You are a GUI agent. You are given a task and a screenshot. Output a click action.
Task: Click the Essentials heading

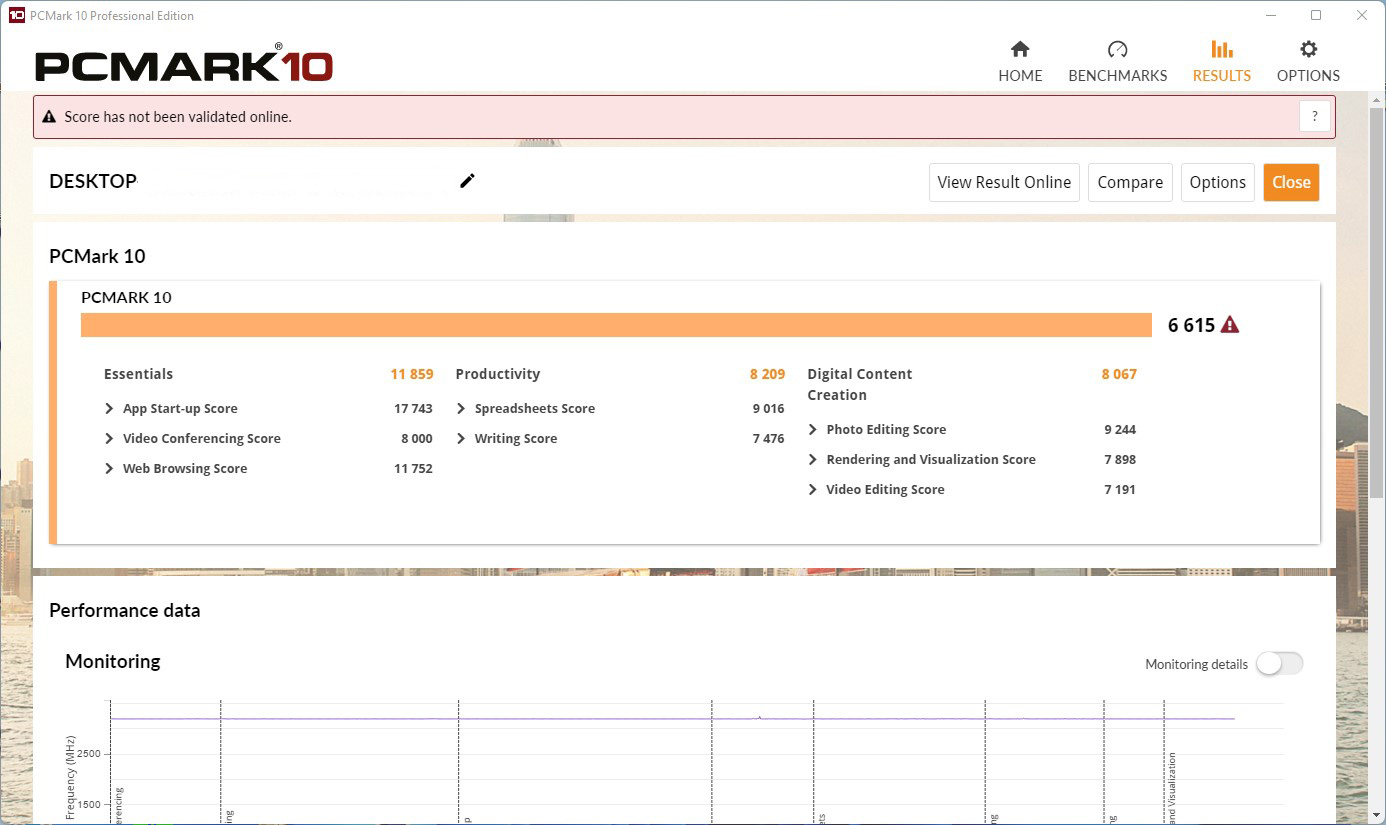point(138,374)
